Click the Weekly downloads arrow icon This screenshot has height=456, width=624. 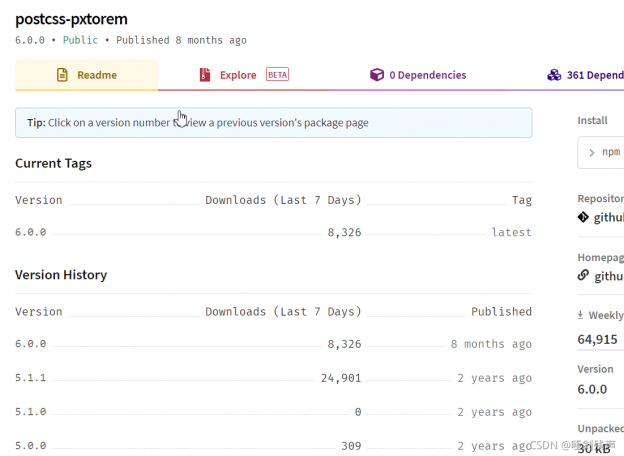point(581,315)
